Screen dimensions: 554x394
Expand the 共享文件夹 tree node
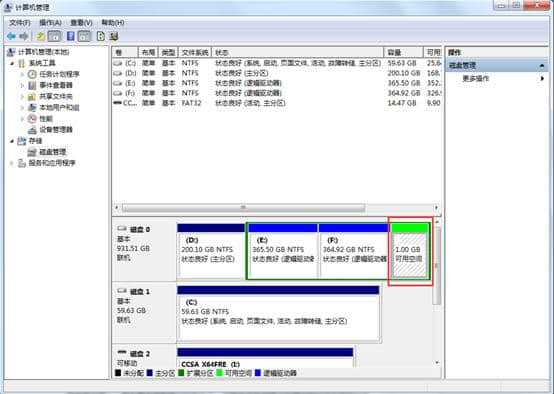coord(22,96)
